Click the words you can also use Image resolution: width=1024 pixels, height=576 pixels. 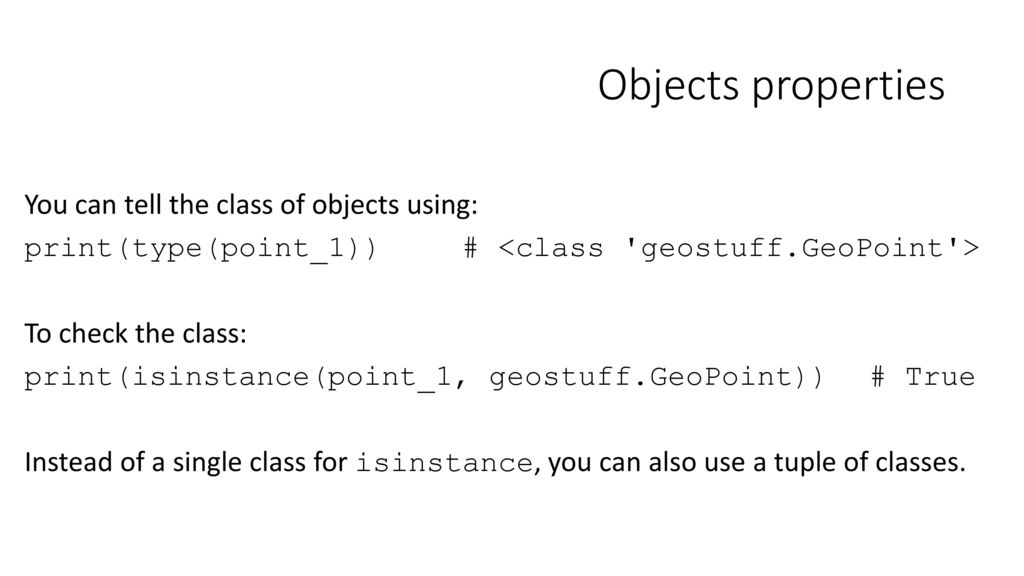(x=656, y=462)
